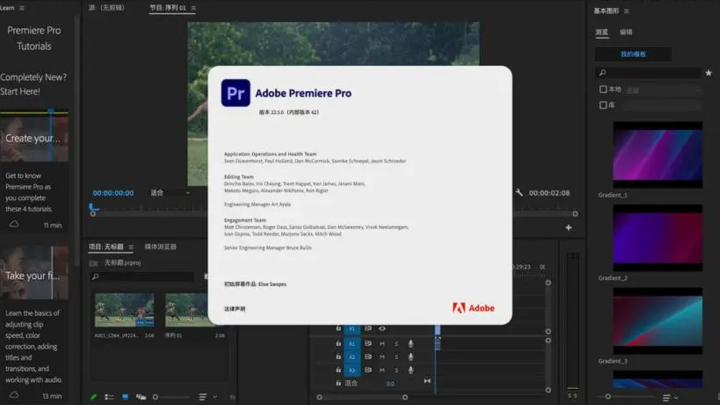Open the 媒体浏览器 tab

click(x=161, y=247)
